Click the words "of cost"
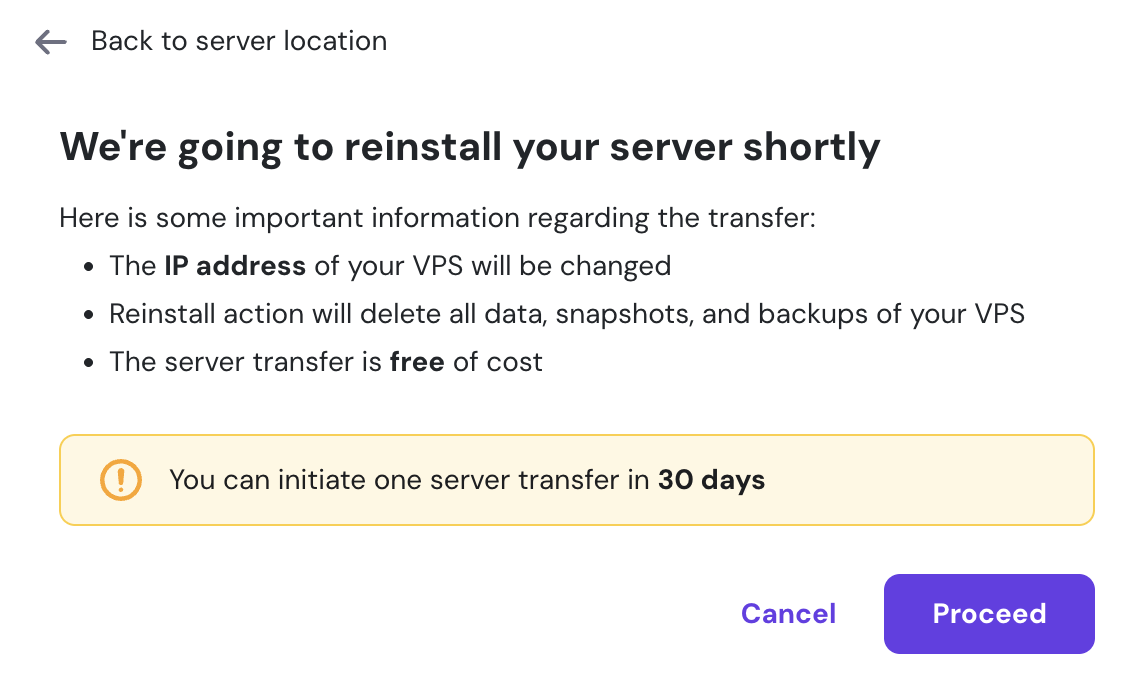Image resolution: width=1128 pixels, height=684 pixels. pos(498,361)
